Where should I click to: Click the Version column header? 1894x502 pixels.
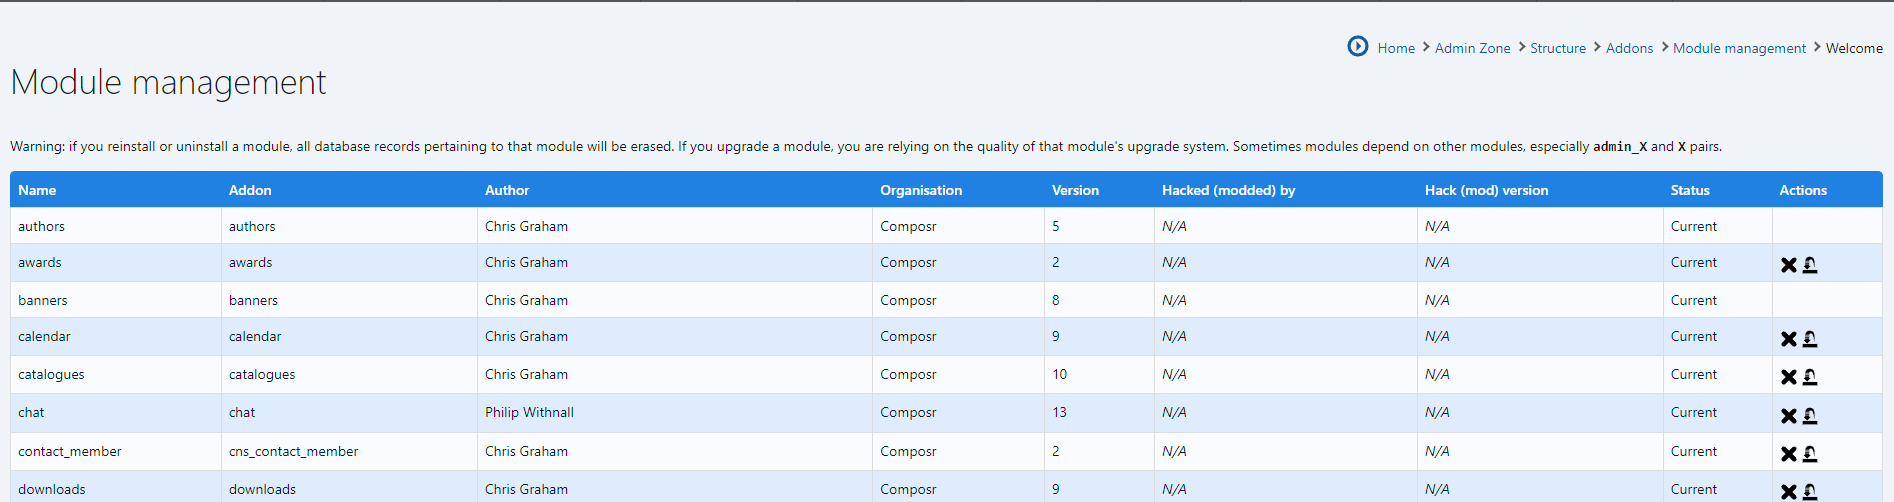point(1075,190)
